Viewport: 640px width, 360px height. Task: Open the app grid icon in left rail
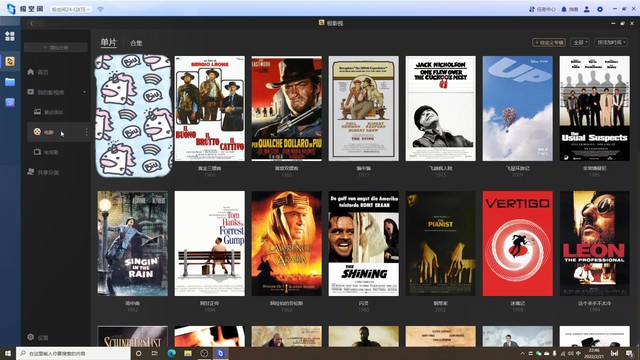pos(10,36)
